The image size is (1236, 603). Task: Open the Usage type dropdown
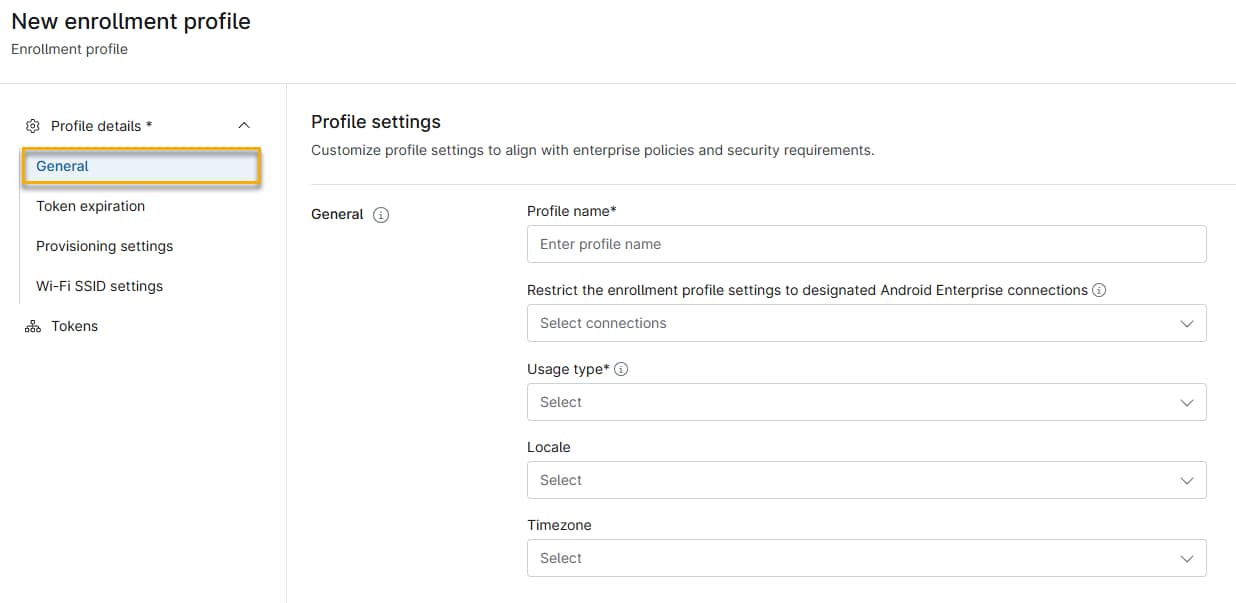tap(866, 402)
